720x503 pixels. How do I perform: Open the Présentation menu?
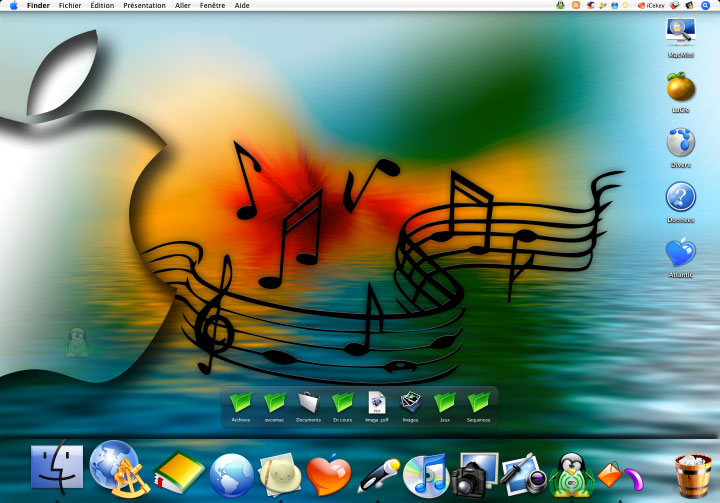click(x=144, y=6)
